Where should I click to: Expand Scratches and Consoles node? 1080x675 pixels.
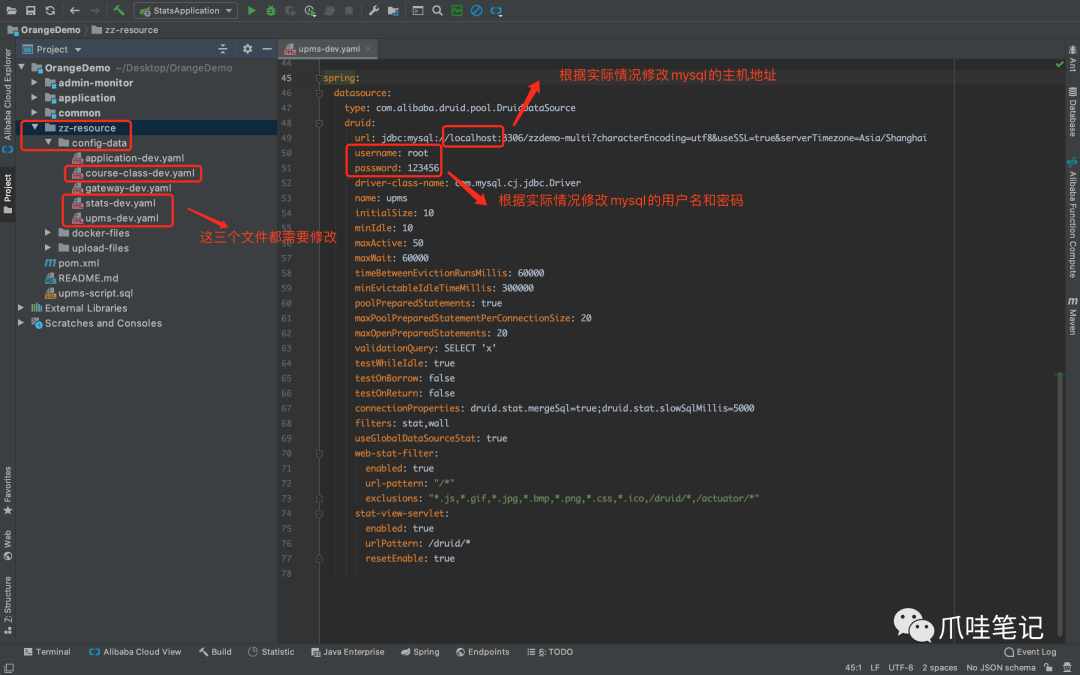(21, 323)
